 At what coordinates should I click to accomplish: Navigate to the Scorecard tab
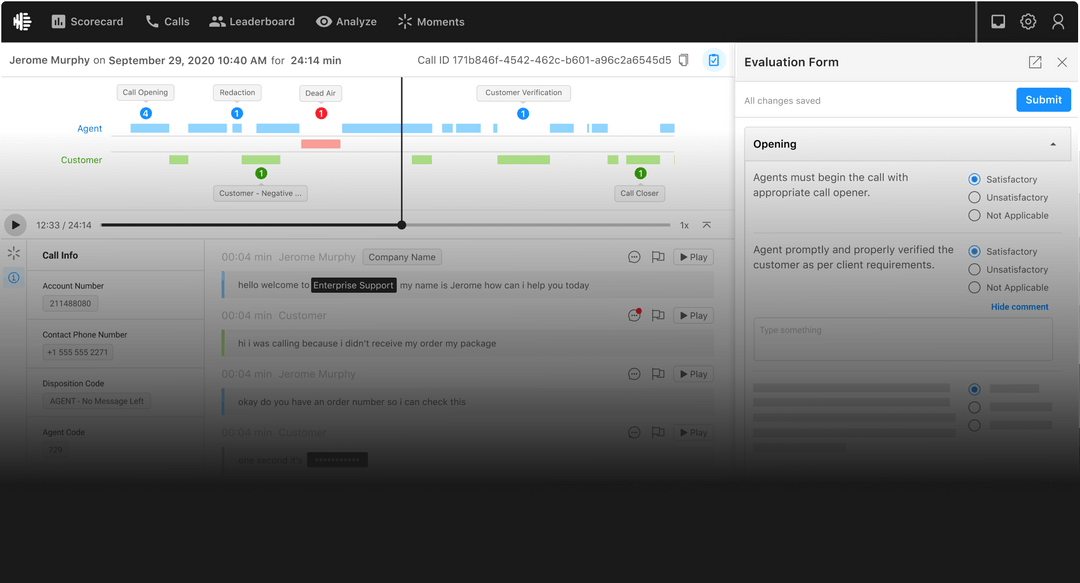coord(87,21)
